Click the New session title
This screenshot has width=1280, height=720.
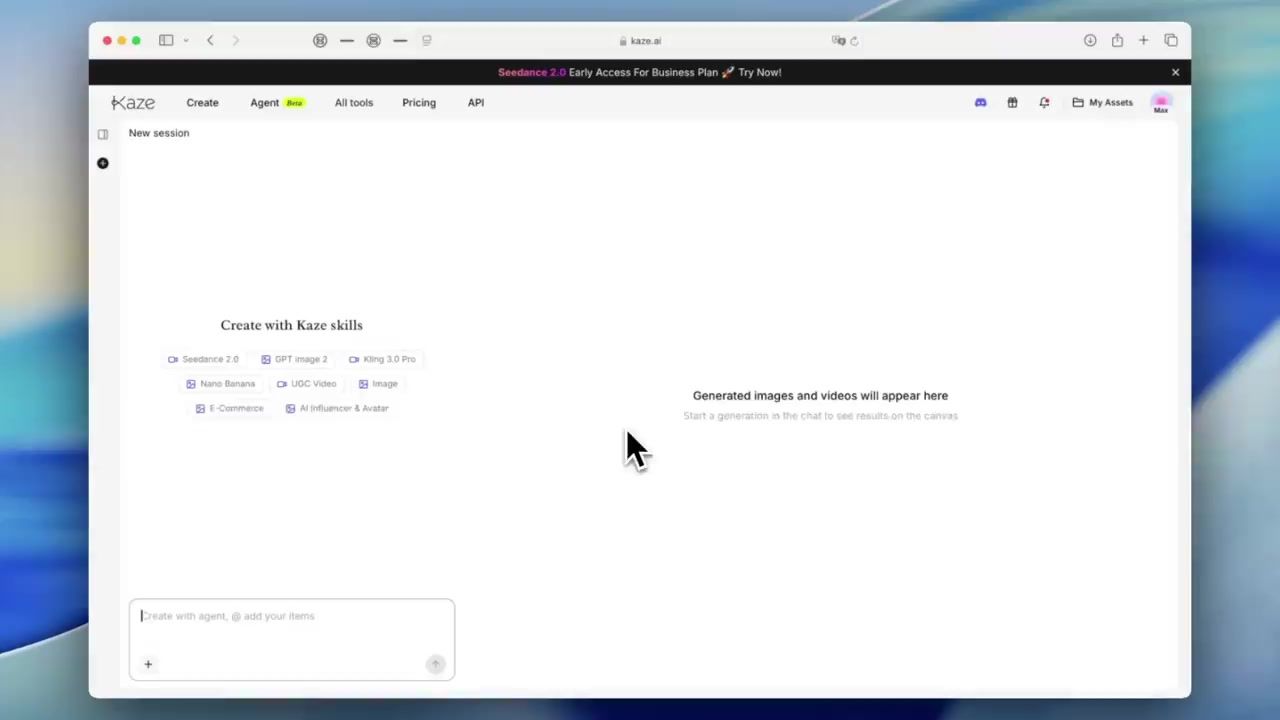pyautogui.click(x=159, y=133)
